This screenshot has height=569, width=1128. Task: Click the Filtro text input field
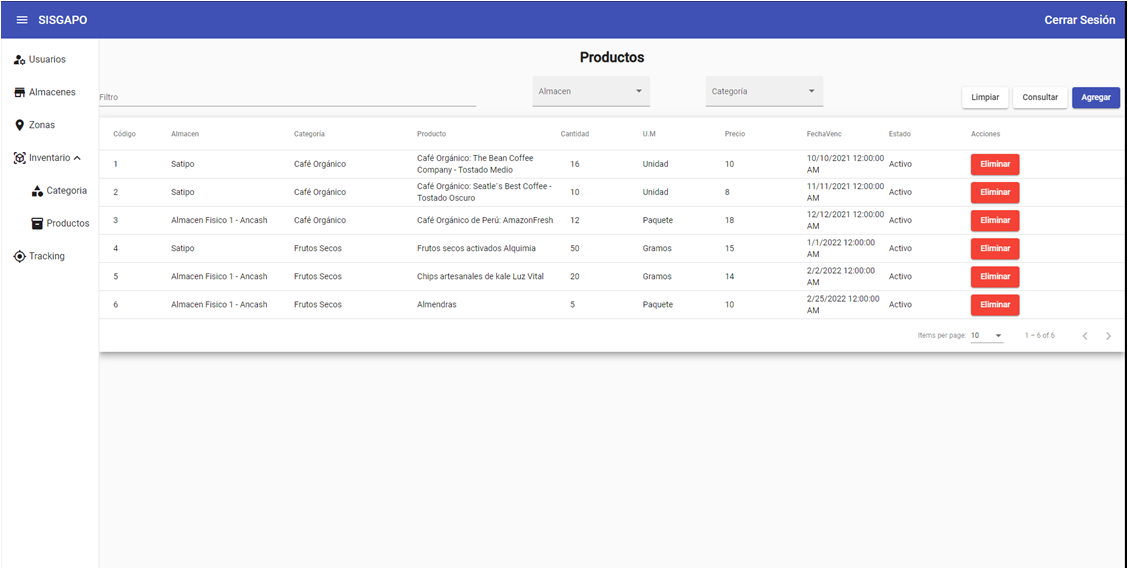pos(287,98)
